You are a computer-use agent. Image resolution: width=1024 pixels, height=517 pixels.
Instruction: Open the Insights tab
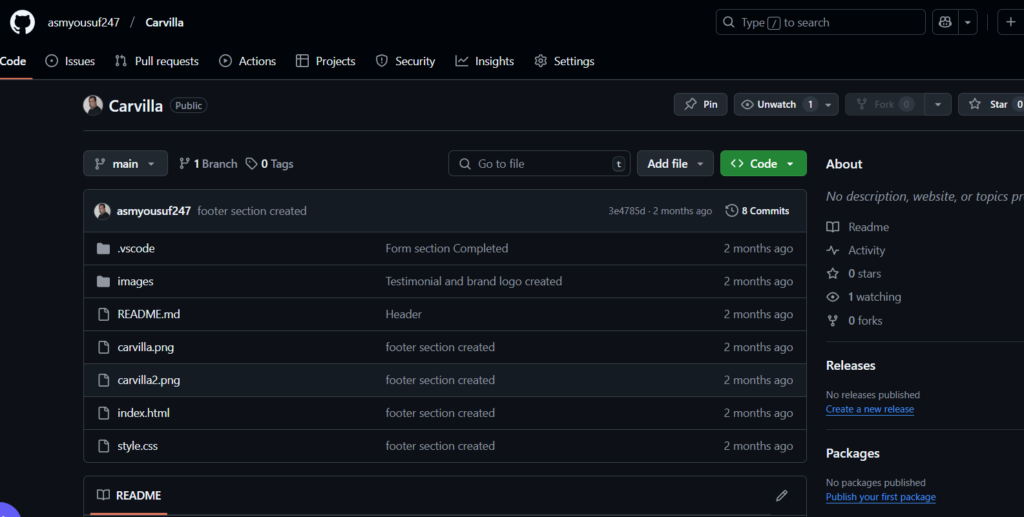(x=485, y=61)
